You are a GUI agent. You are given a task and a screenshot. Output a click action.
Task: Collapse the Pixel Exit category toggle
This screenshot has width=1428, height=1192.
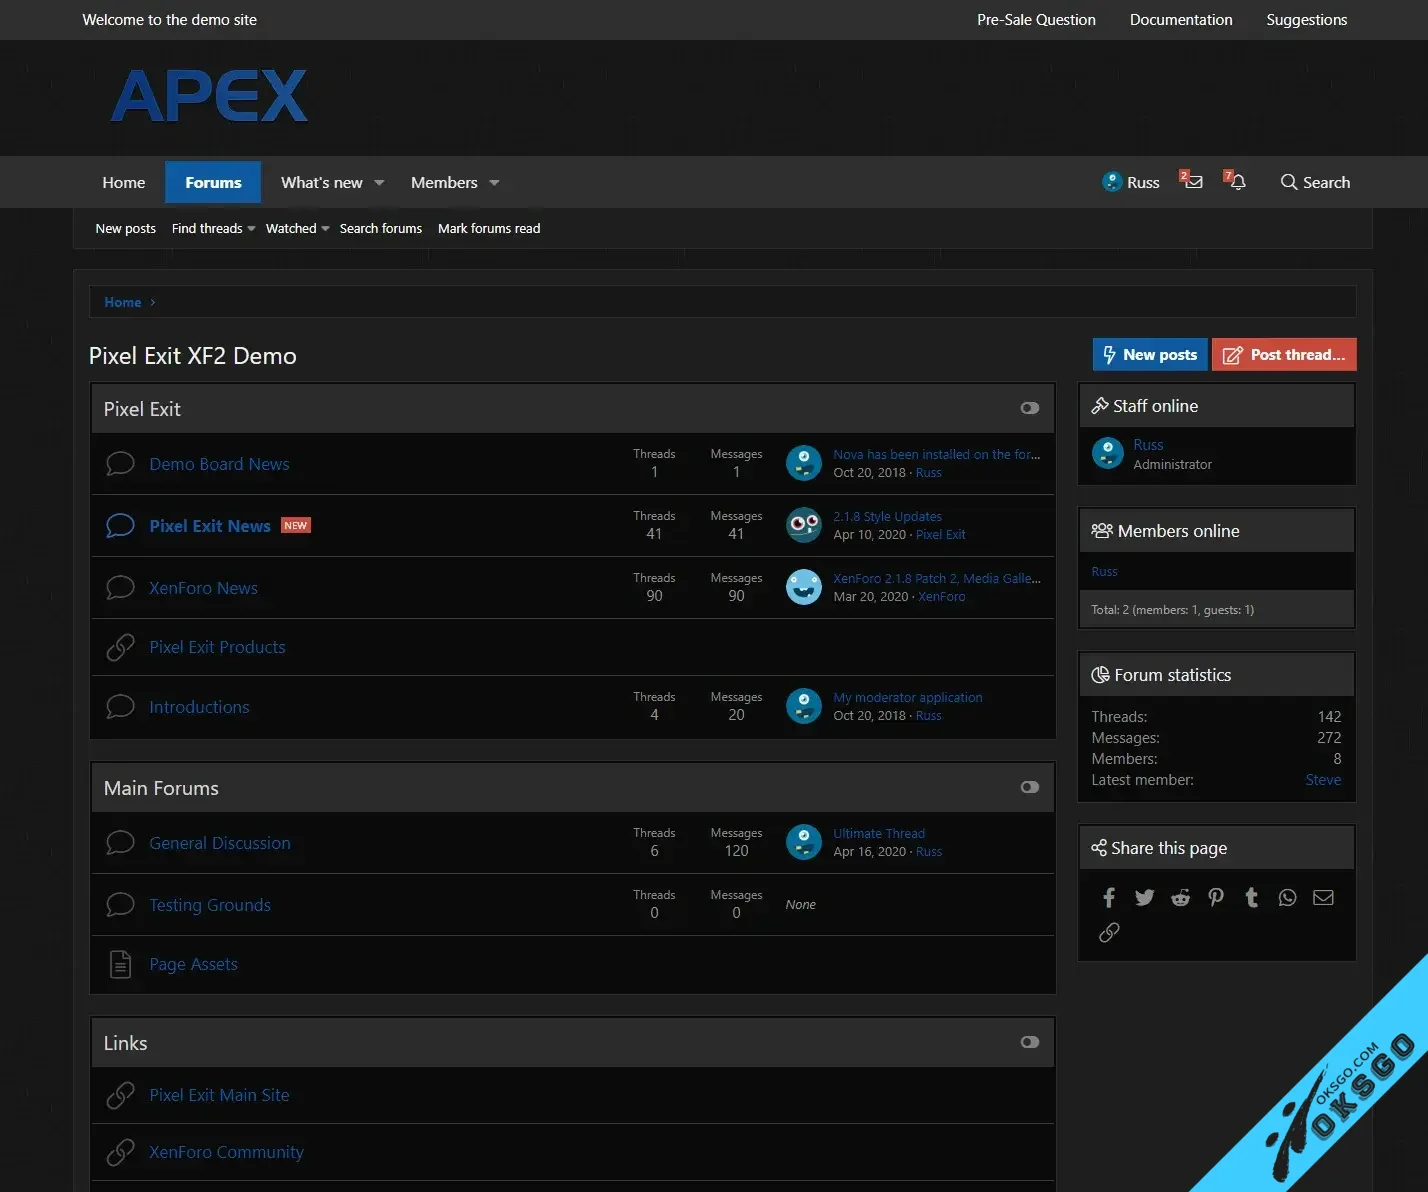(1029, 408)
